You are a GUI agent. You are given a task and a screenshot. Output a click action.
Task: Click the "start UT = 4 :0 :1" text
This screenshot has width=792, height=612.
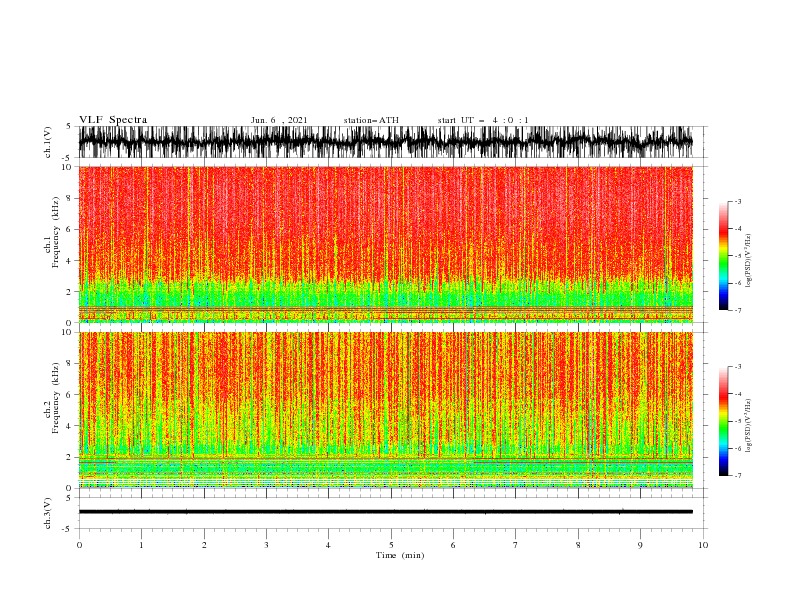(483, 120)
